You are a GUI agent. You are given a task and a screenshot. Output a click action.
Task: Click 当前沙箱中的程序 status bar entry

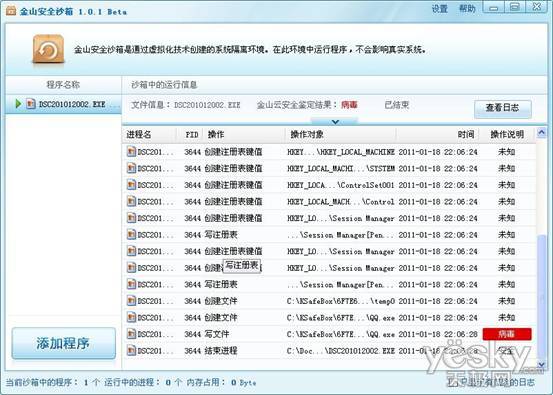coord(53,382)
